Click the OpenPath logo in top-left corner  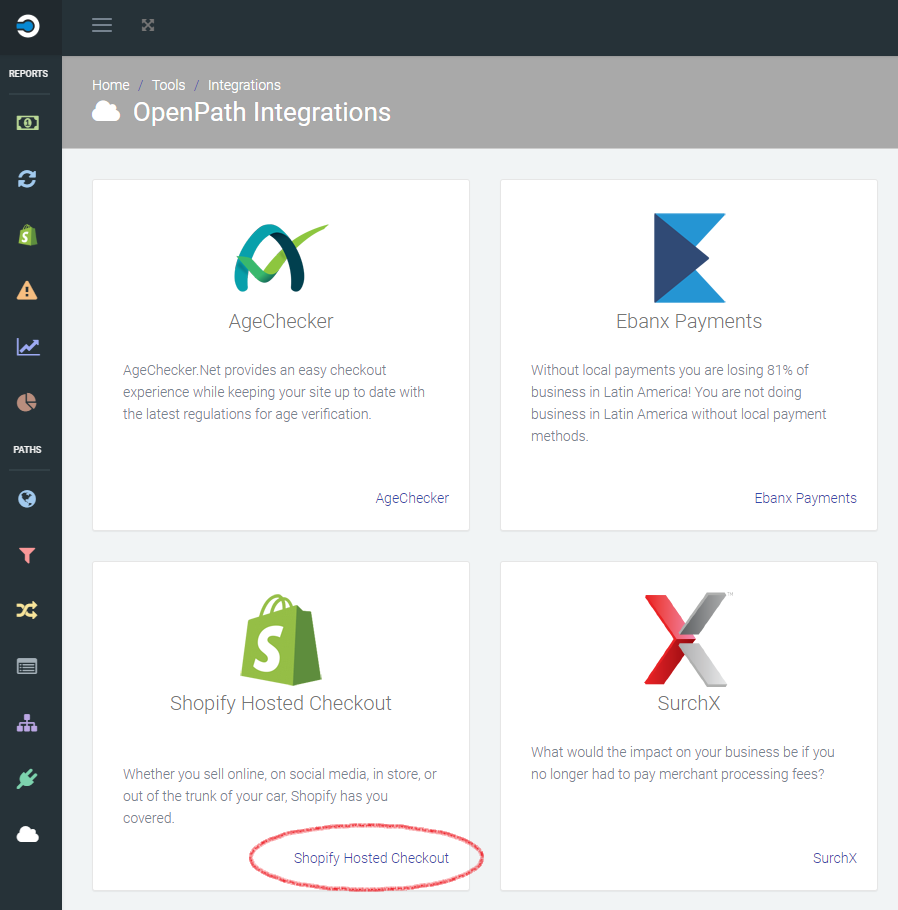(28, 24)
